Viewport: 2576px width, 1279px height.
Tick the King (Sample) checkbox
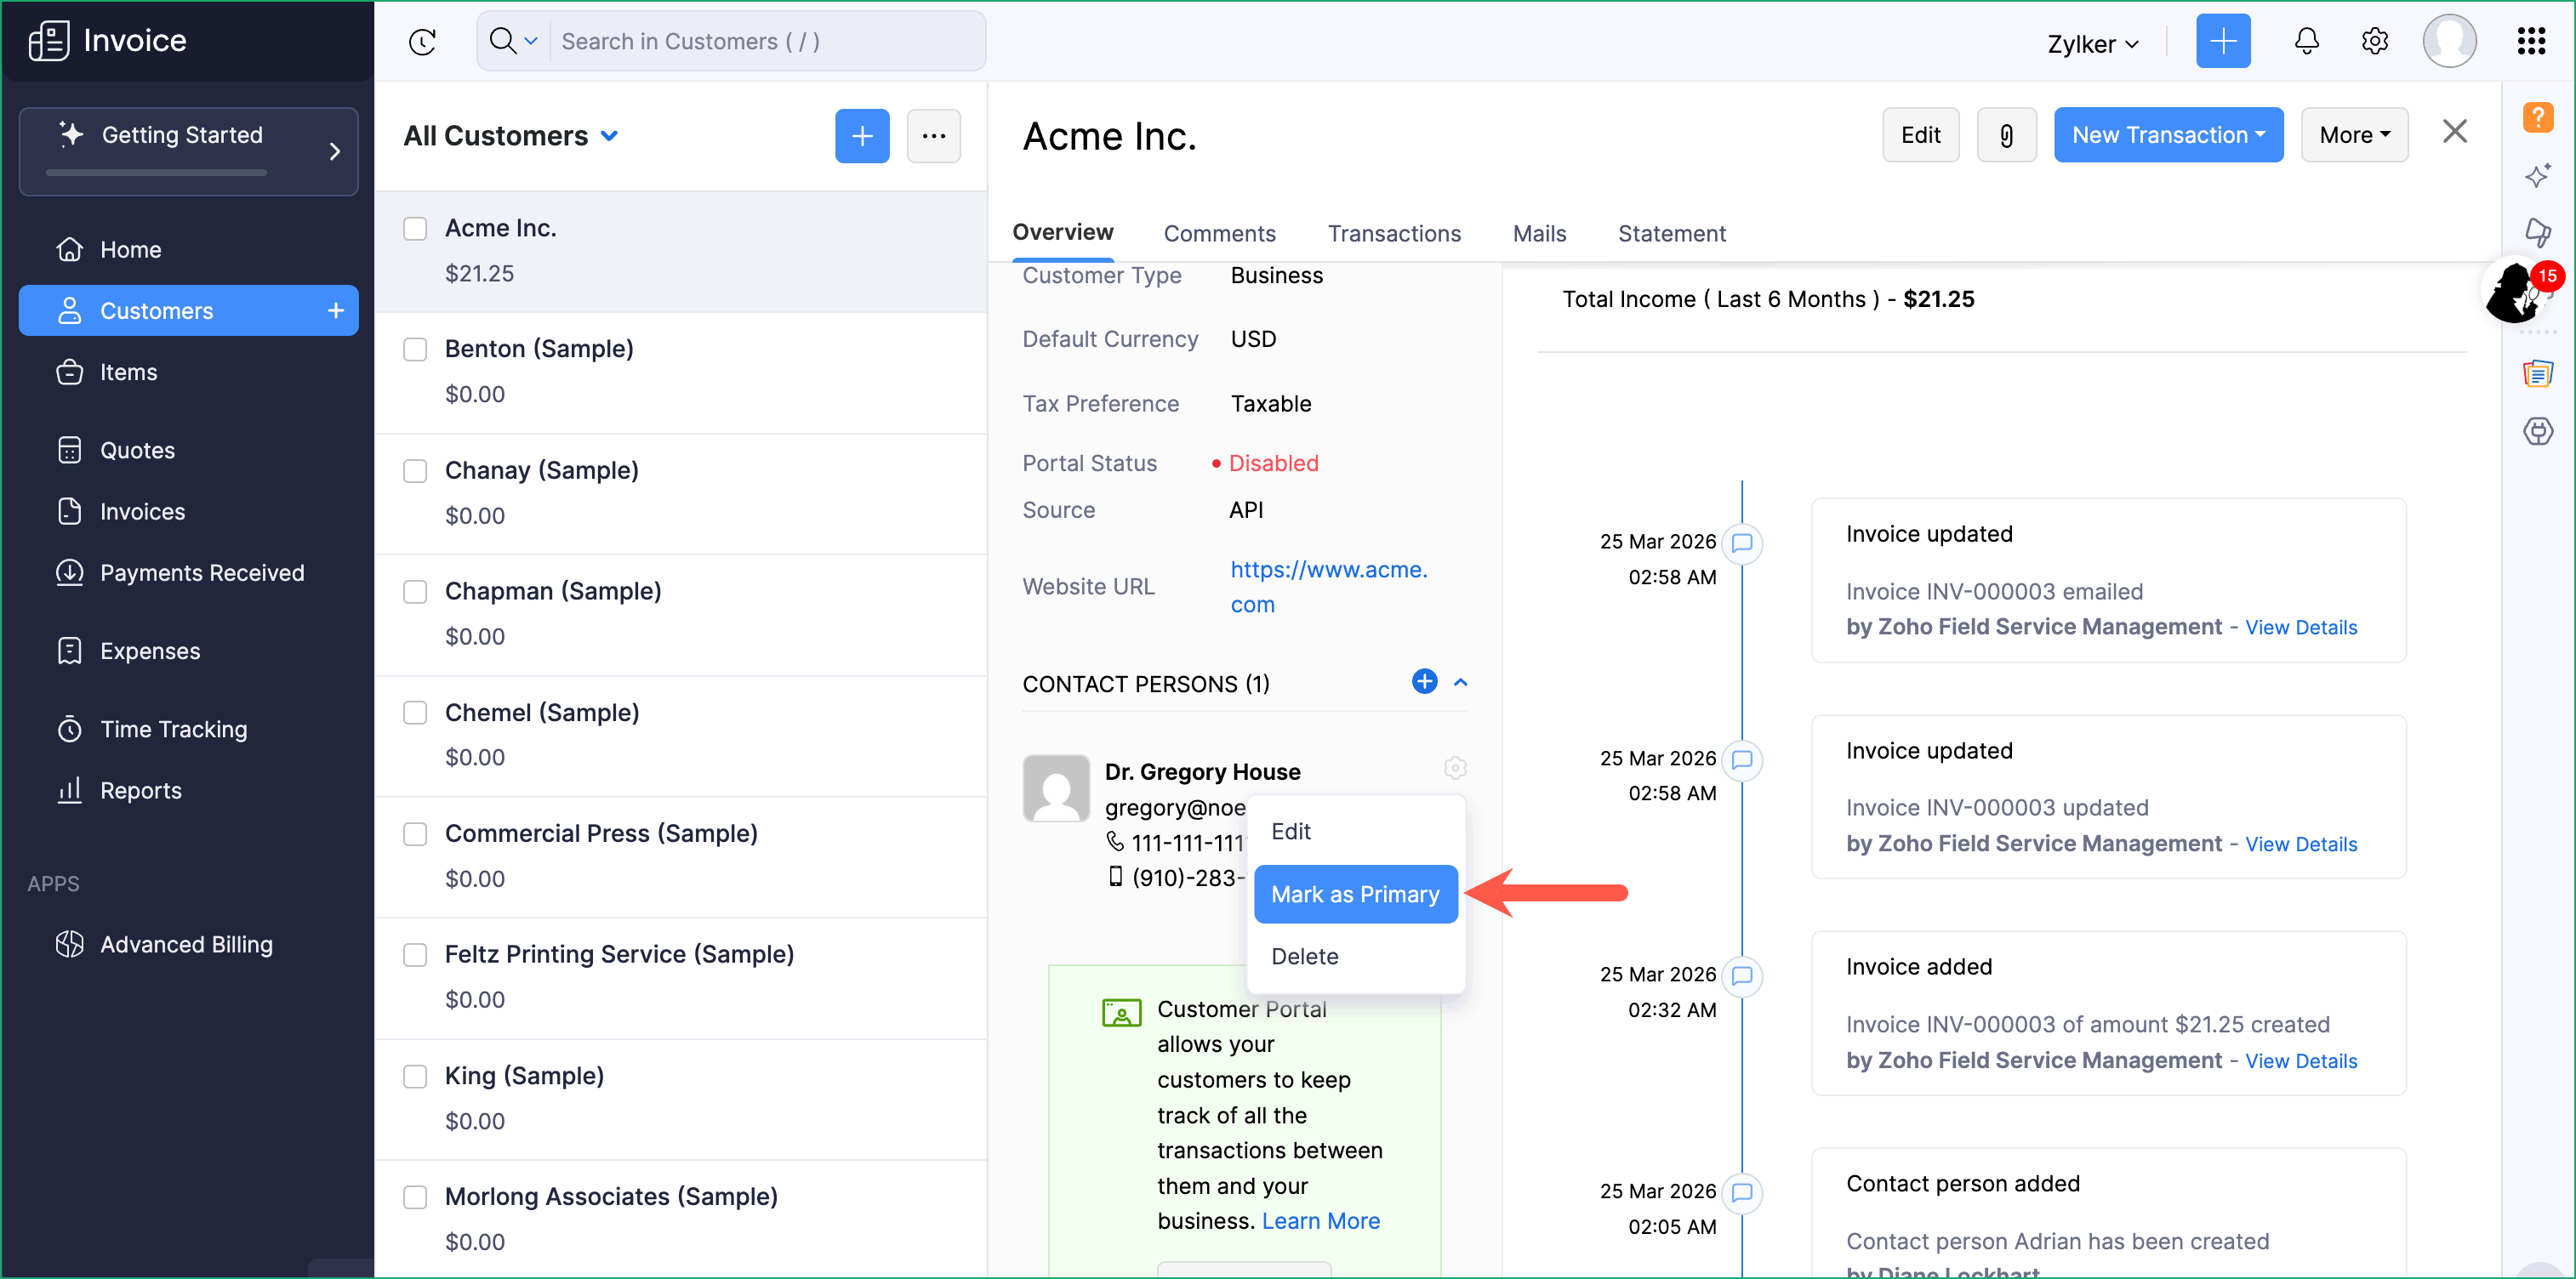point(415,1076)
